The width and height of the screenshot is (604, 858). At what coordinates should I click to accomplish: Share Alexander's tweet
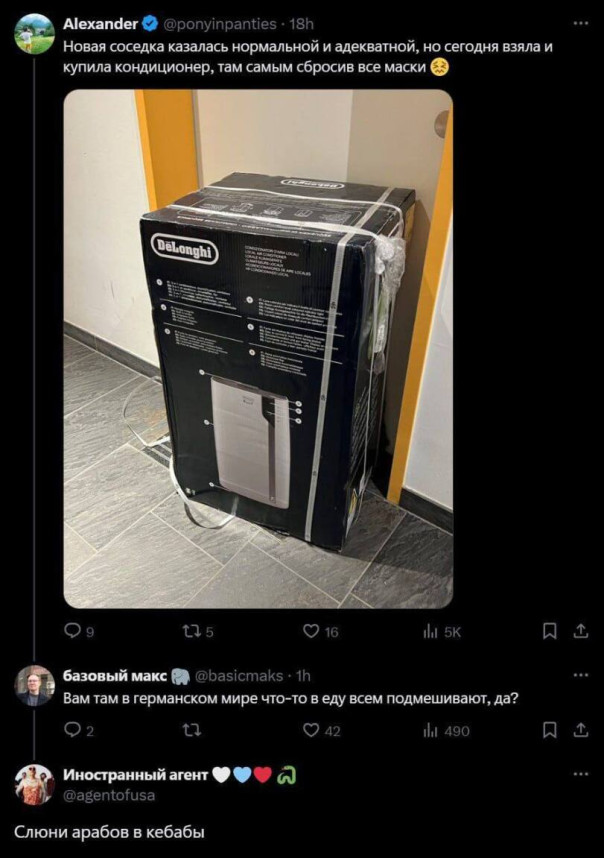pos(580,631)
